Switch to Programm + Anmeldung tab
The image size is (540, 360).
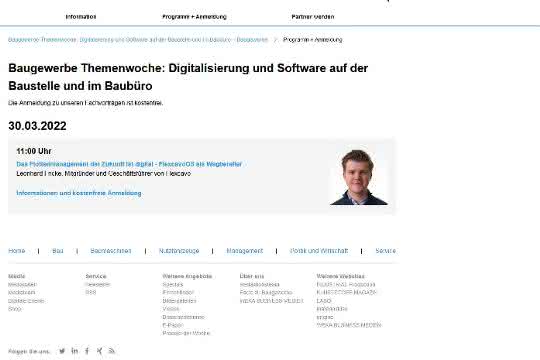click(194, 17)
